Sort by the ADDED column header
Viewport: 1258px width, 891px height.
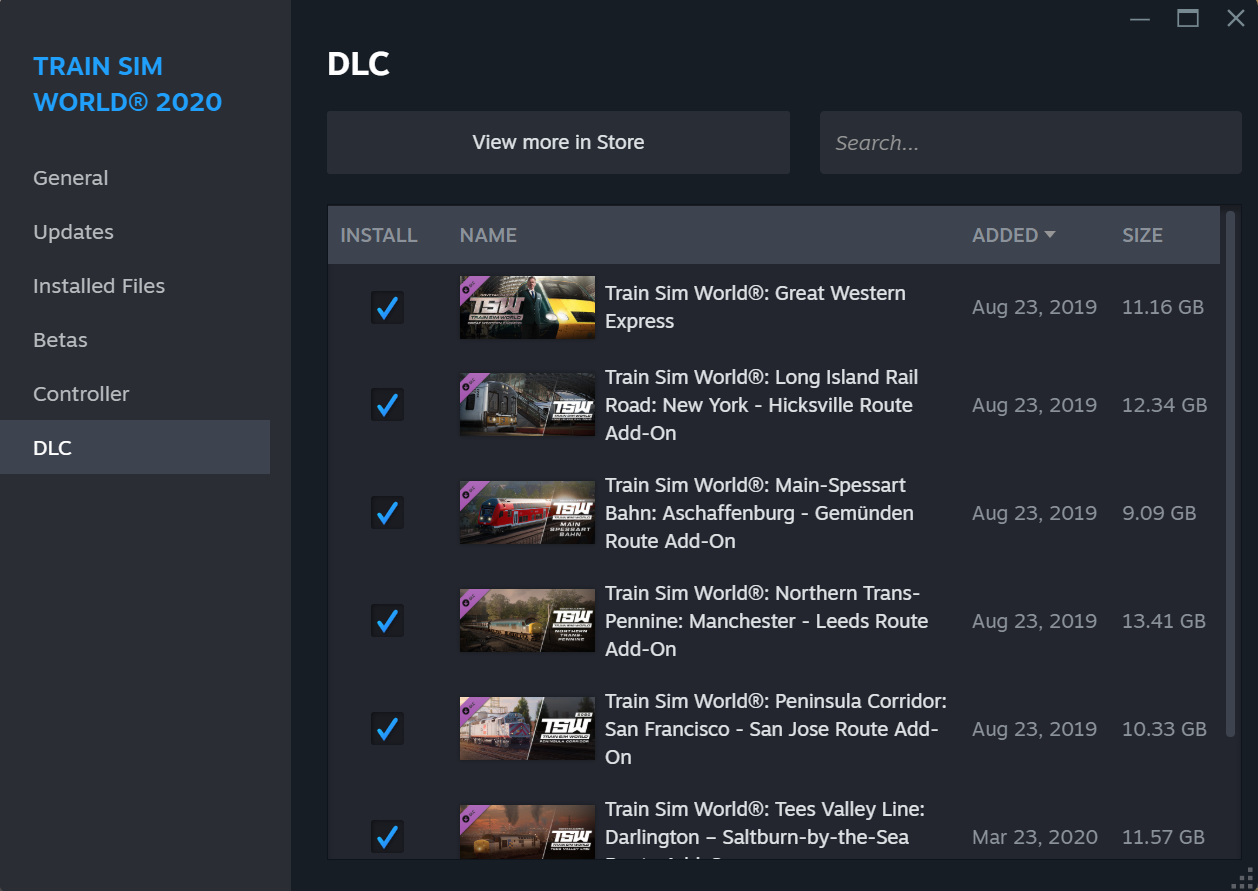pos(1013,235)
